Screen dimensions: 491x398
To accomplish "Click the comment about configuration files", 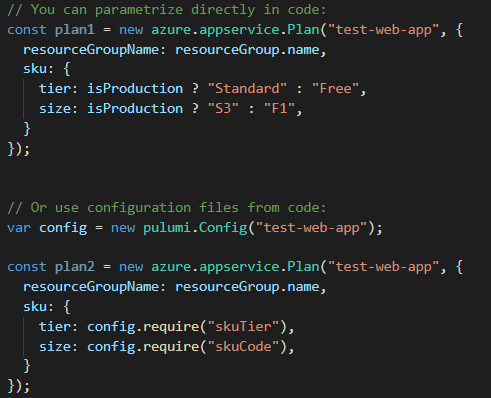I will click(x=167, y=208).
